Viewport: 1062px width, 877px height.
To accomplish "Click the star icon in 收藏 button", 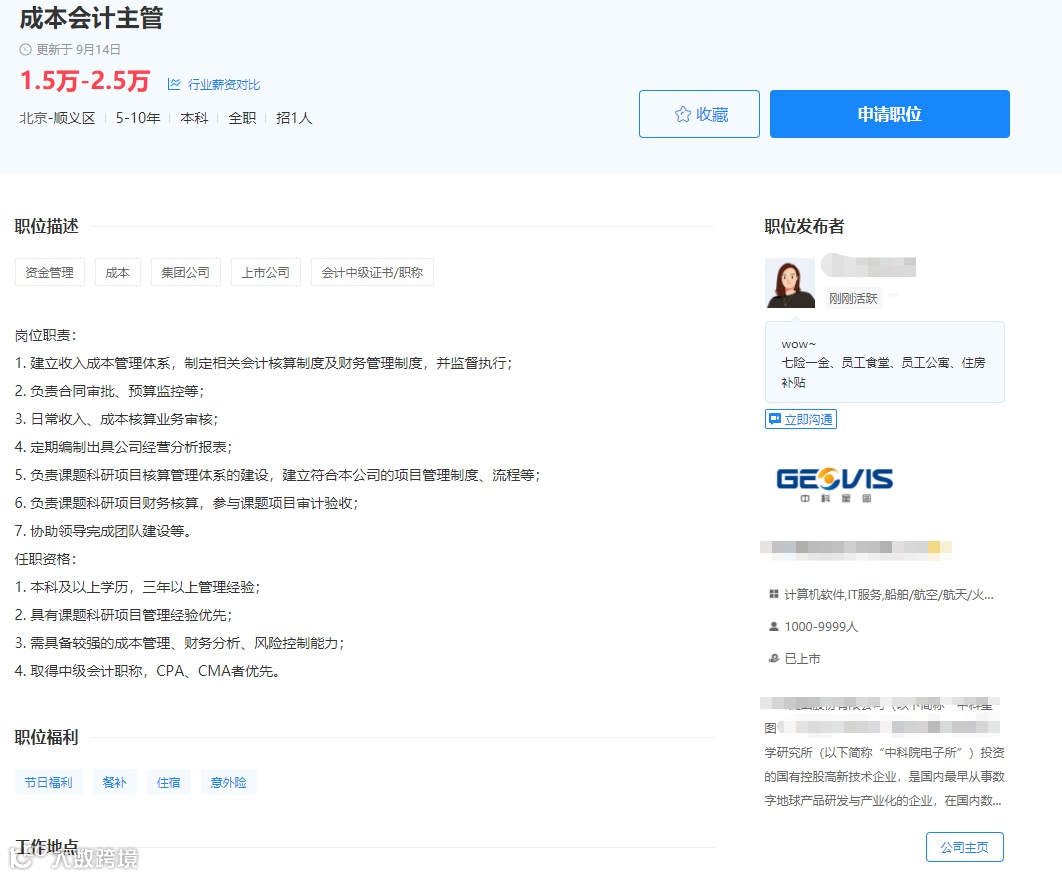I will click(683, 114).
